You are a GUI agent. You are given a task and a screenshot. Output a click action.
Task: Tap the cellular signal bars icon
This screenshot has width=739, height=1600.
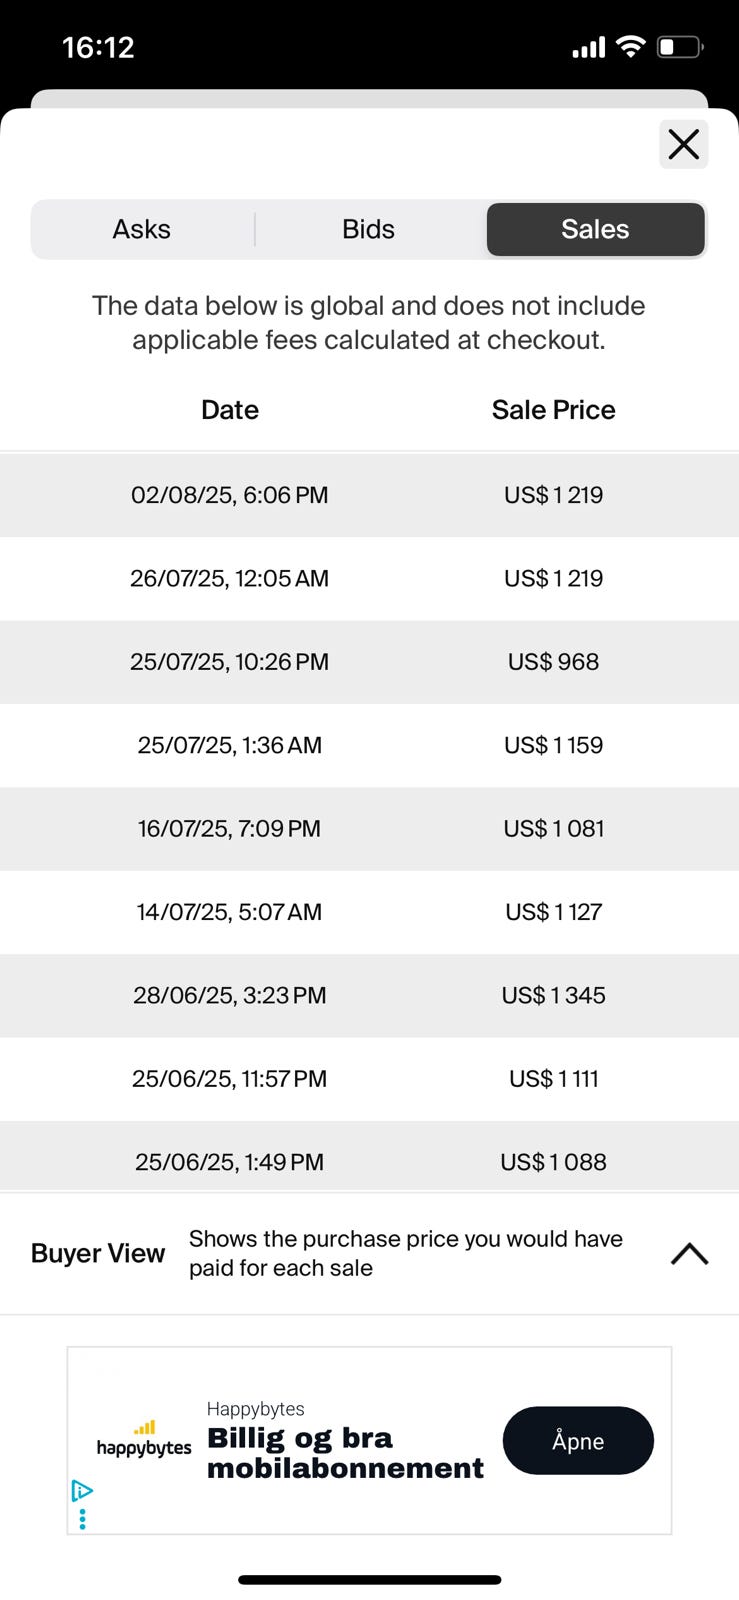tap(589, 47)
